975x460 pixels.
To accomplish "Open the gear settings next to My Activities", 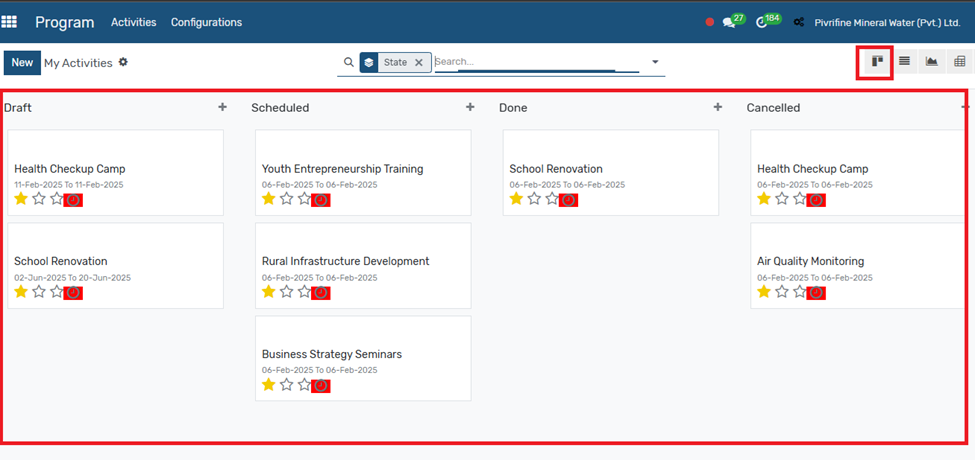I will pos(123,62).
